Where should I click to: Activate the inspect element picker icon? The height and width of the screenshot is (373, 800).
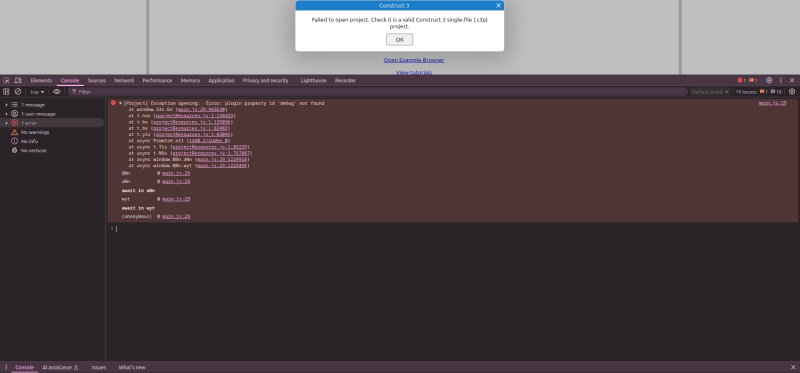[6, 81]
